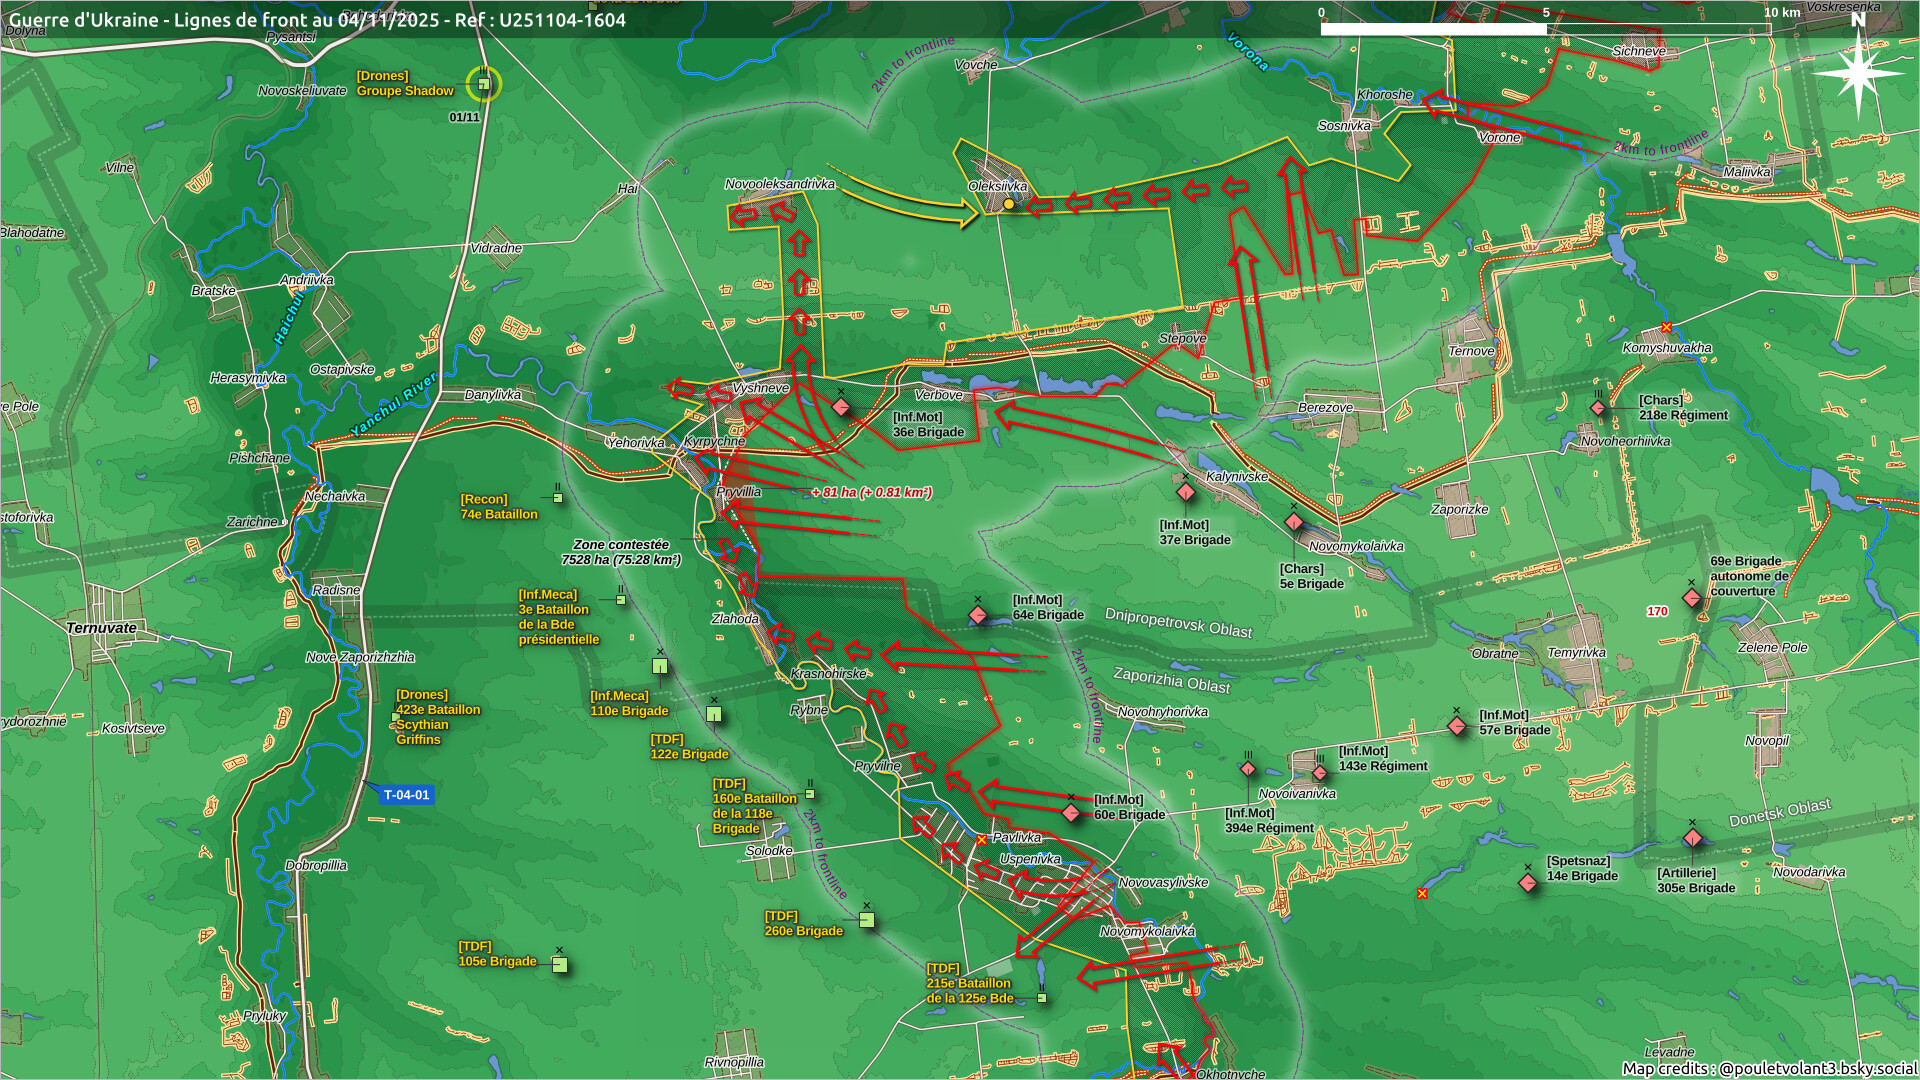Click the 10 km scale bar

[x=1545, y=29]
